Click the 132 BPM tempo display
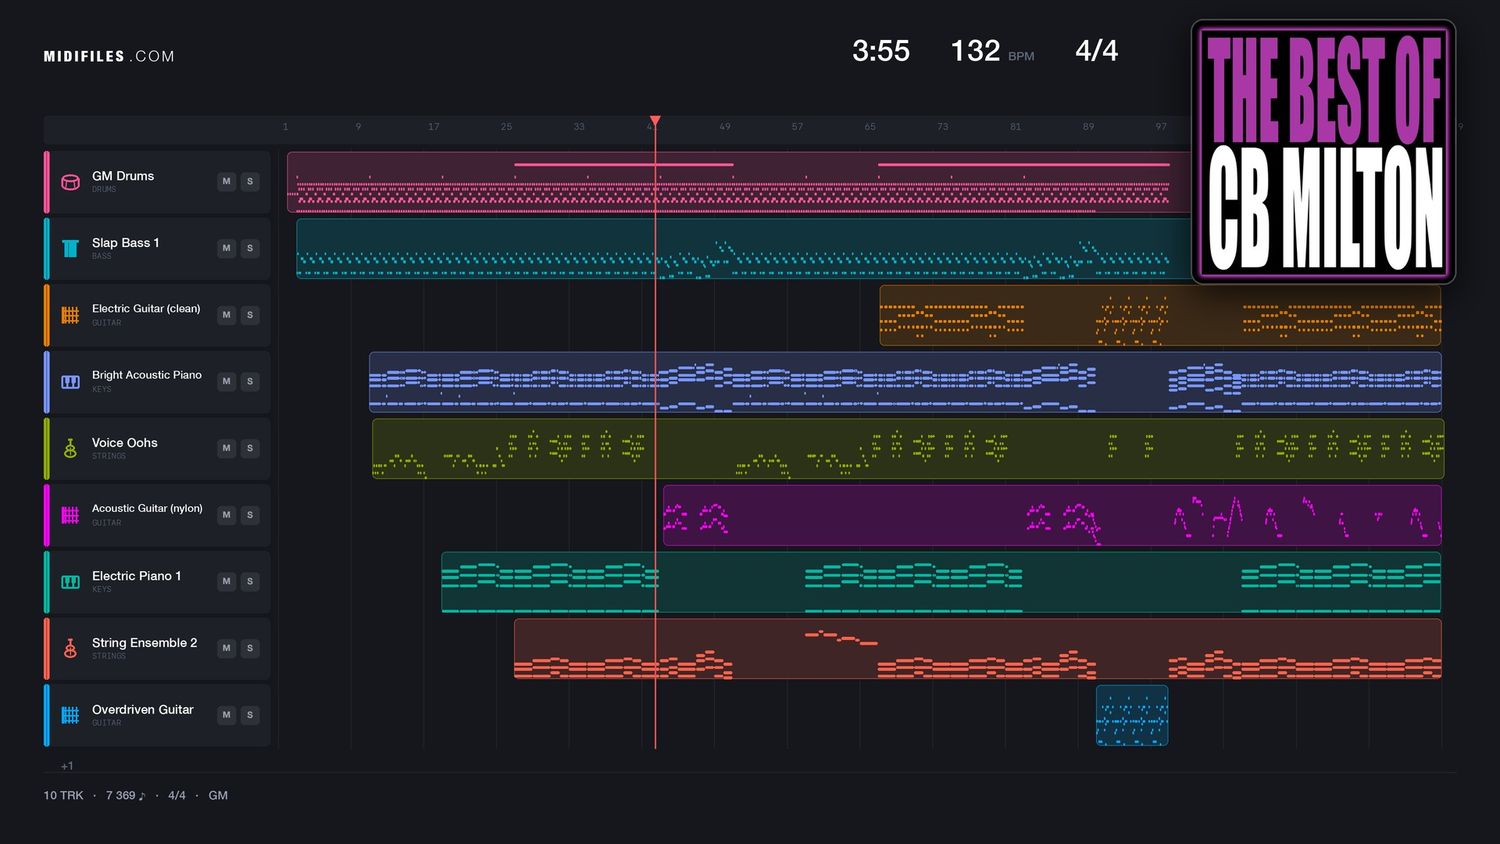Screen dimensions: 1500x844 [992, 51]
